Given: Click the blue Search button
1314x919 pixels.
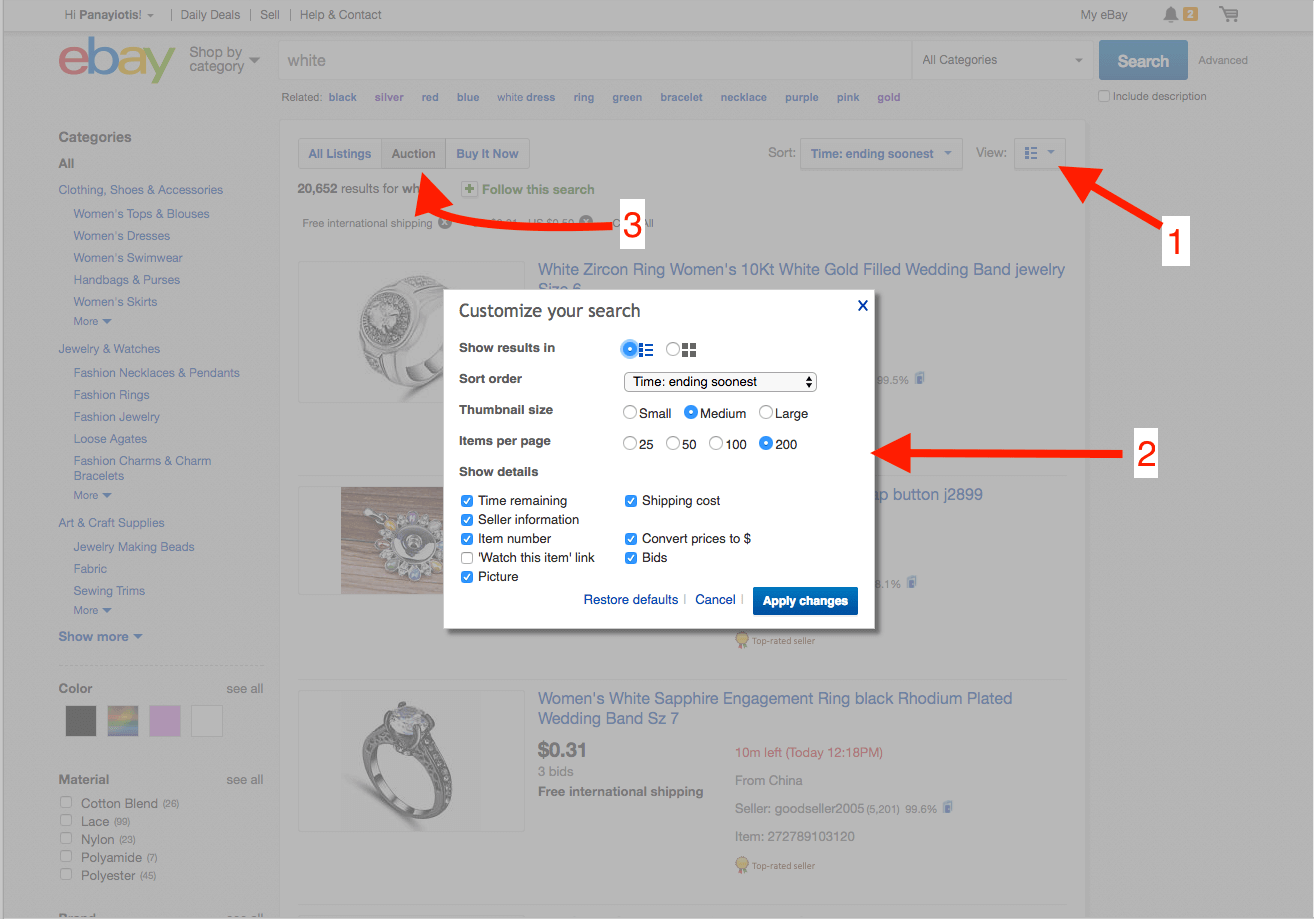Looking at the screenshot, I should (x=1143, y=60).
